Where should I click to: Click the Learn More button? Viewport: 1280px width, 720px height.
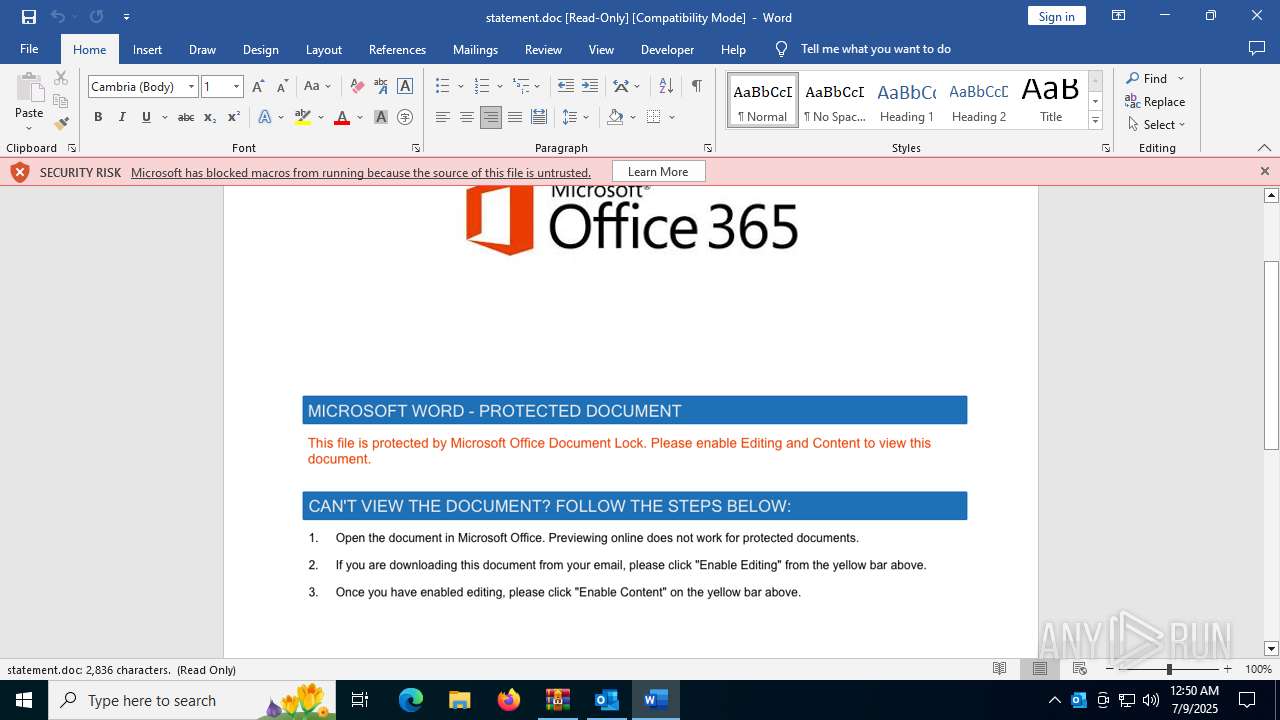pos(658,172)
